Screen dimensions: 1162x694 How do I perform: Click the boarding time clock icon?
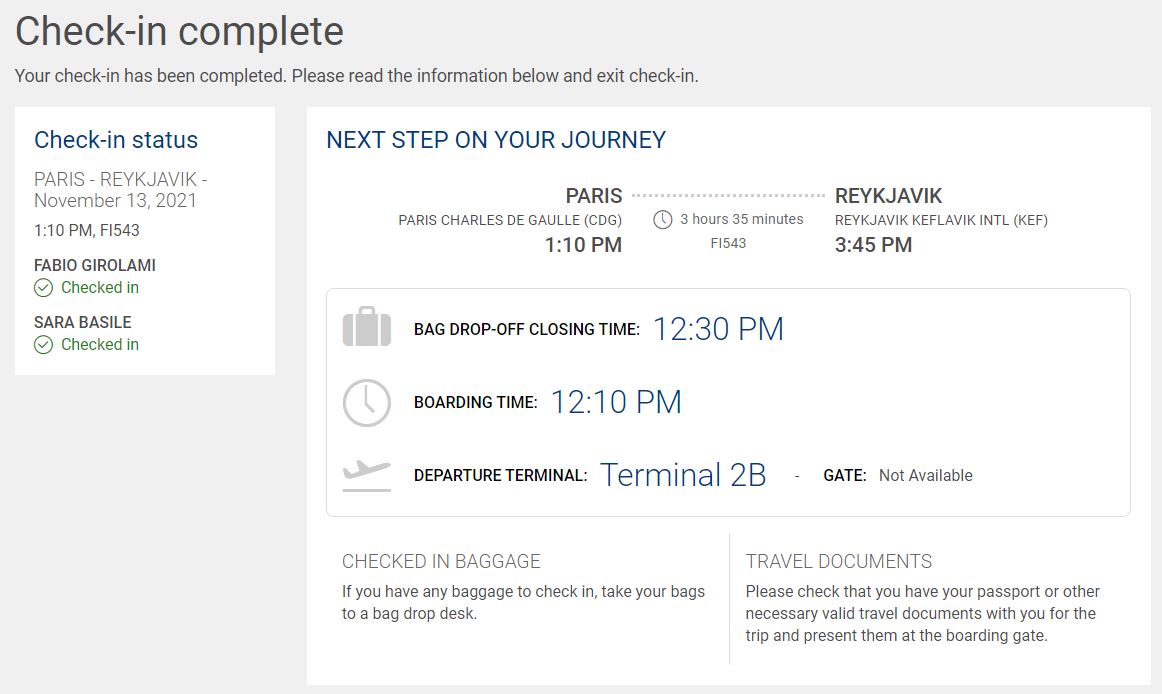(x=367, y=403)
